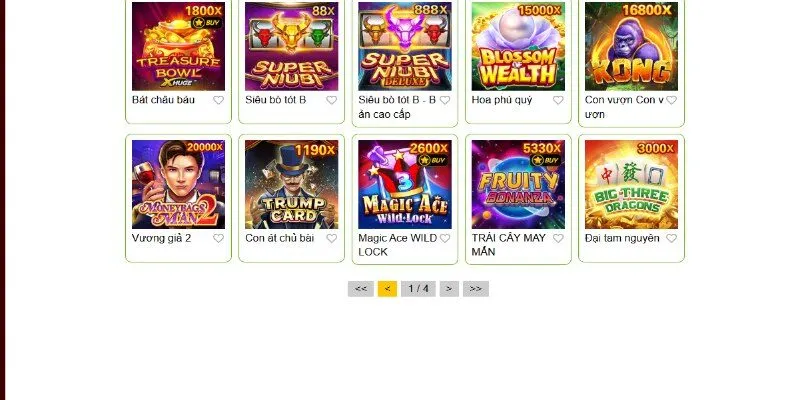
Task: Favorite Magic Ace WILD LOCK heart icon
Action: pos(445,238)
